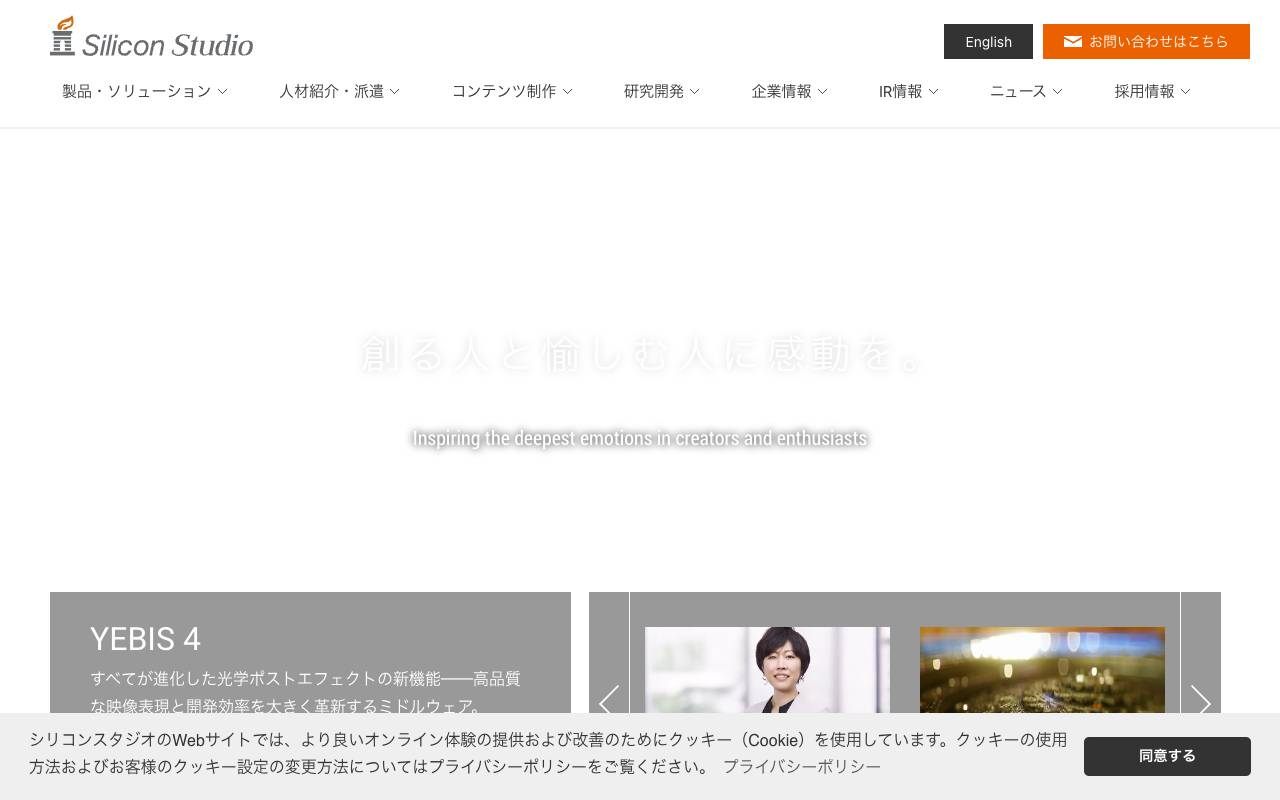Accept cookies with the 同意する button
The width and height of the screenshot is (1280, 800).
1167,756
